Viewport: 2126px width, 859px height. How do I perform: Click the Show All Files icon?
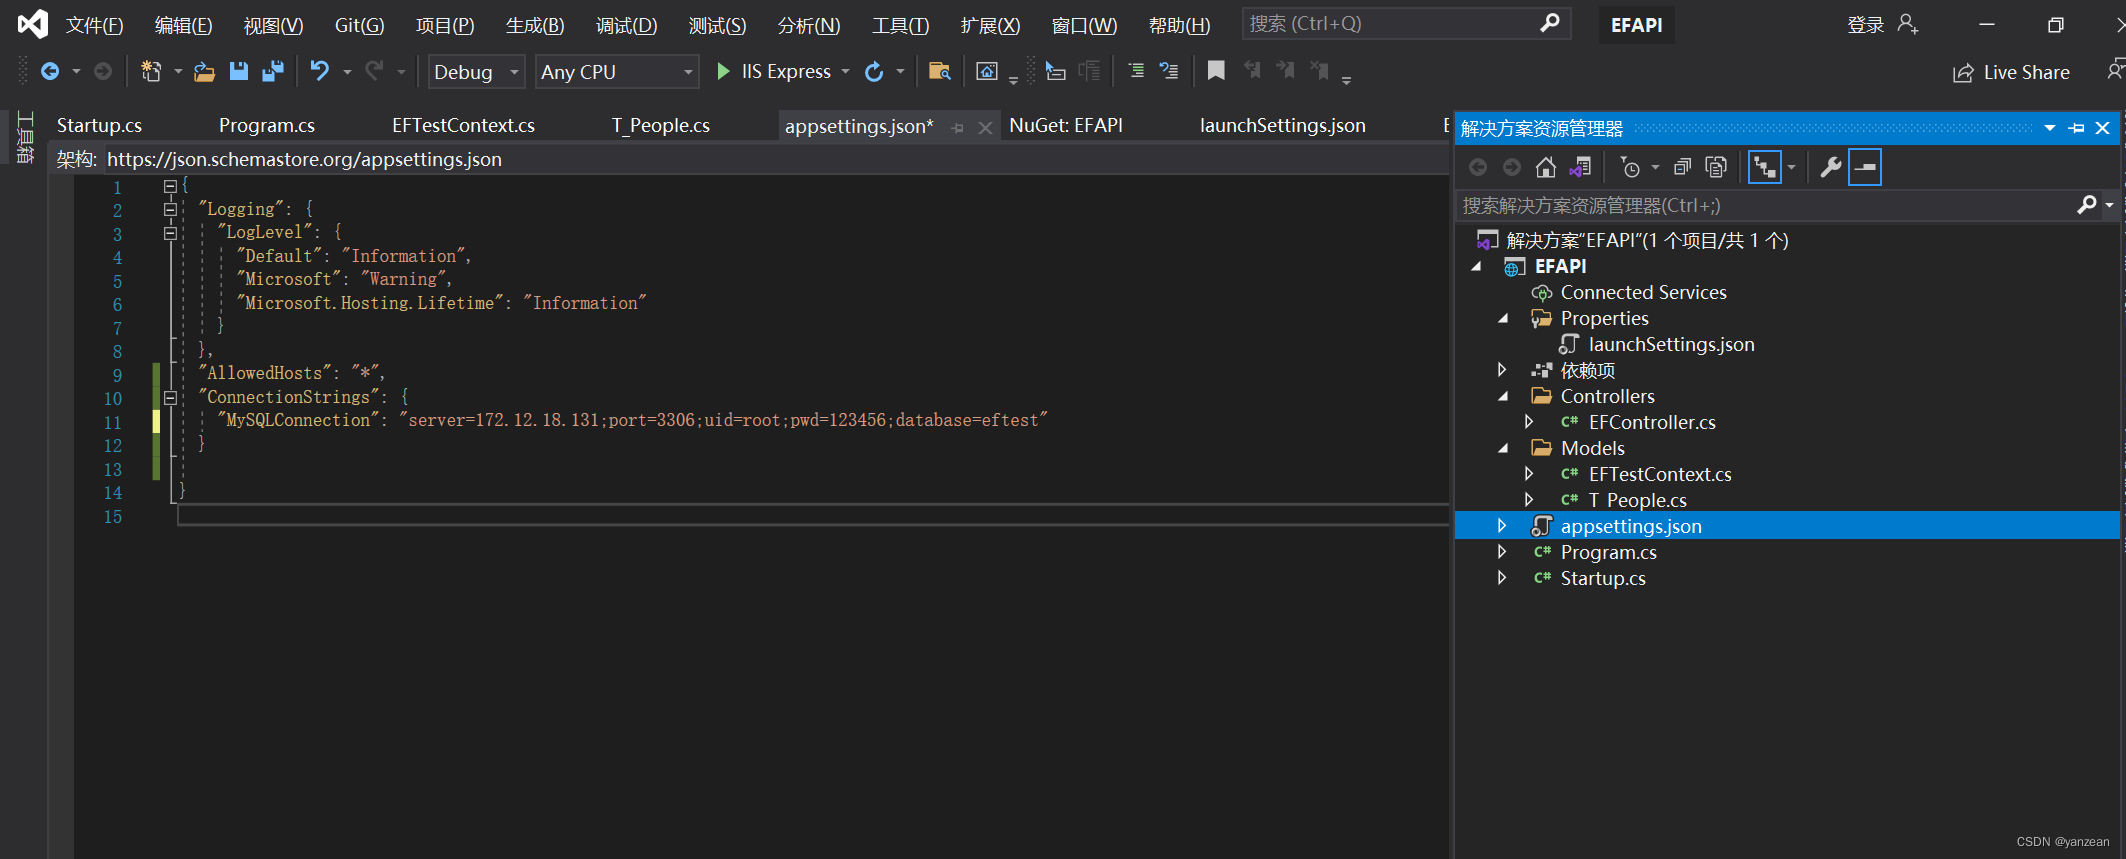click(1716, 167)
